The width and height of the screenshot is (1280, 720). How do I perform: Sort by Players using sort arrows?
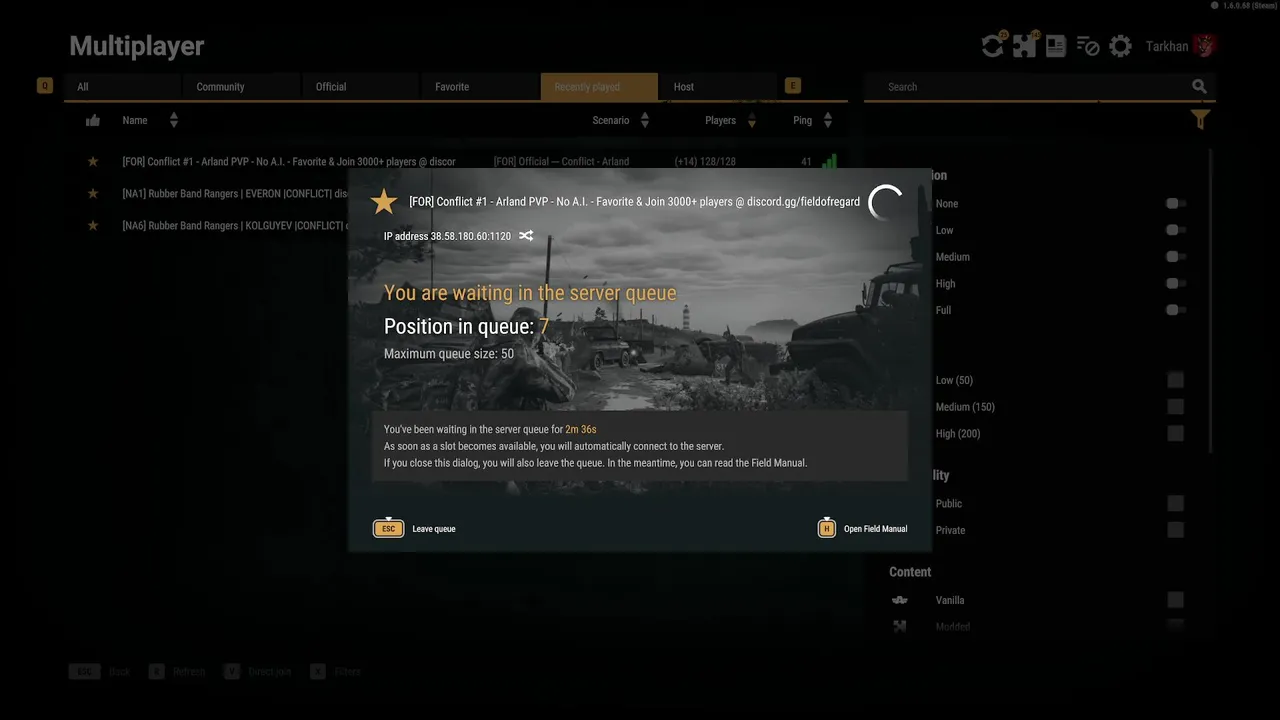(x=752, y=120)
